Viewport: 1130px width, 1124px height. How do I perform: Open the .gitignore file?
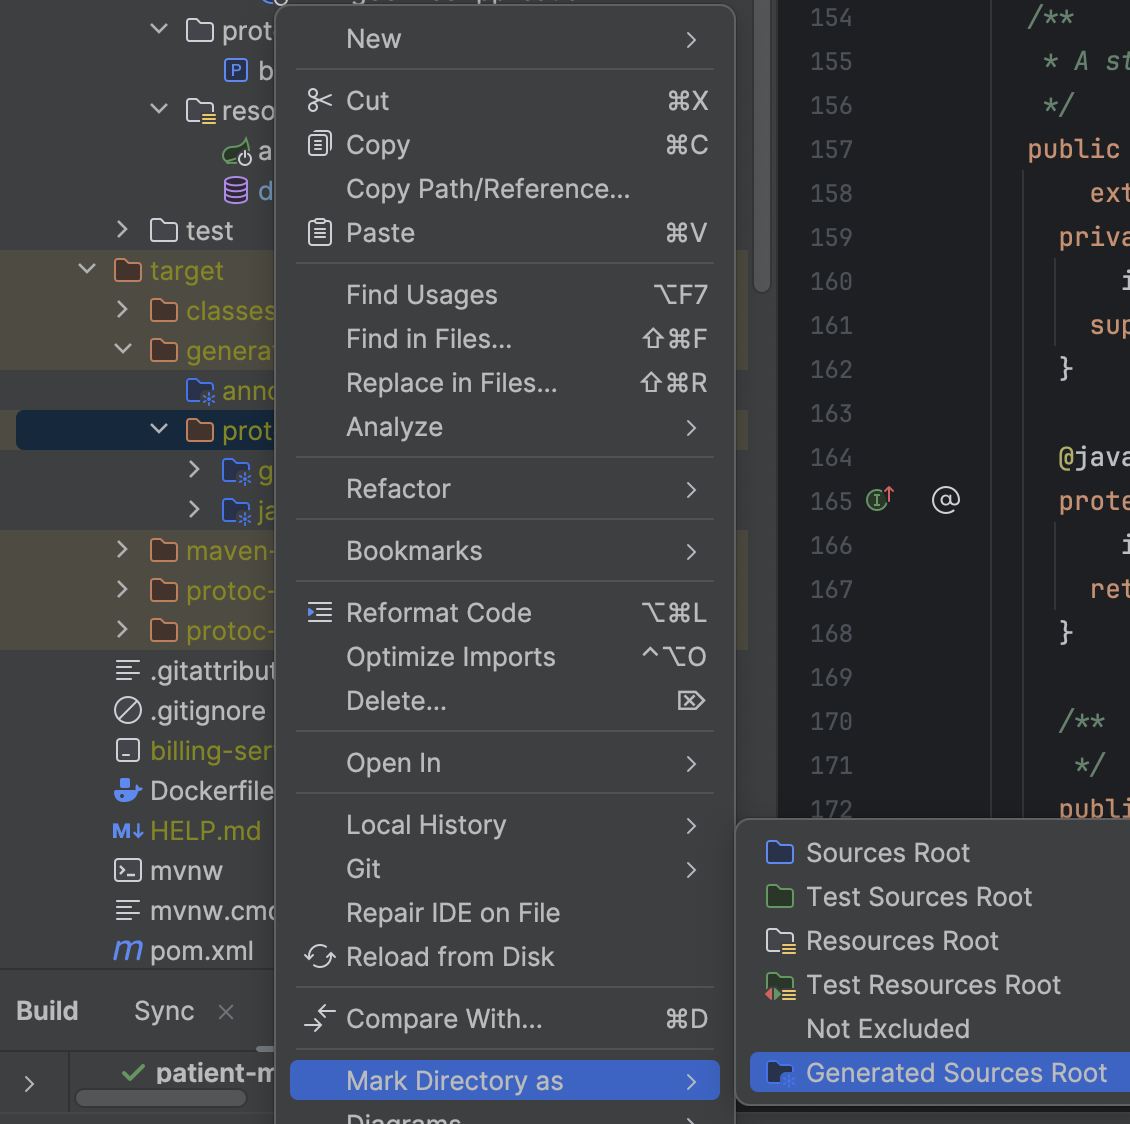click(207, 711)
